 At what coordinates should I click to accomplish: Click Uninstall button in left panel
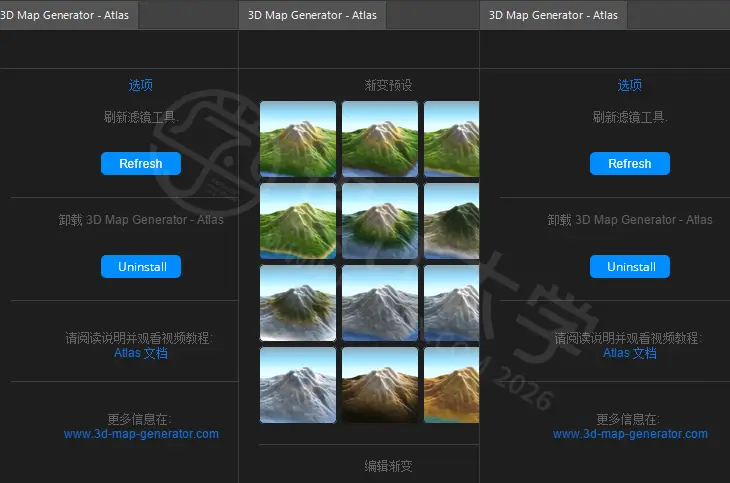tap(141, 266)
